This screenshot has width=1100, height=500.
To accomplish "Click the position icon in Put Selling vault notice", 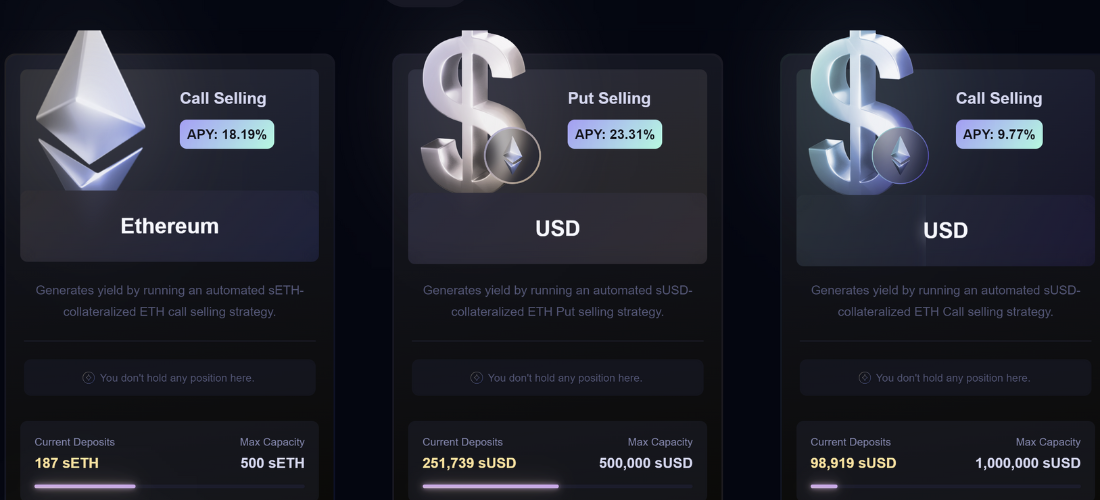I will 476,378.
